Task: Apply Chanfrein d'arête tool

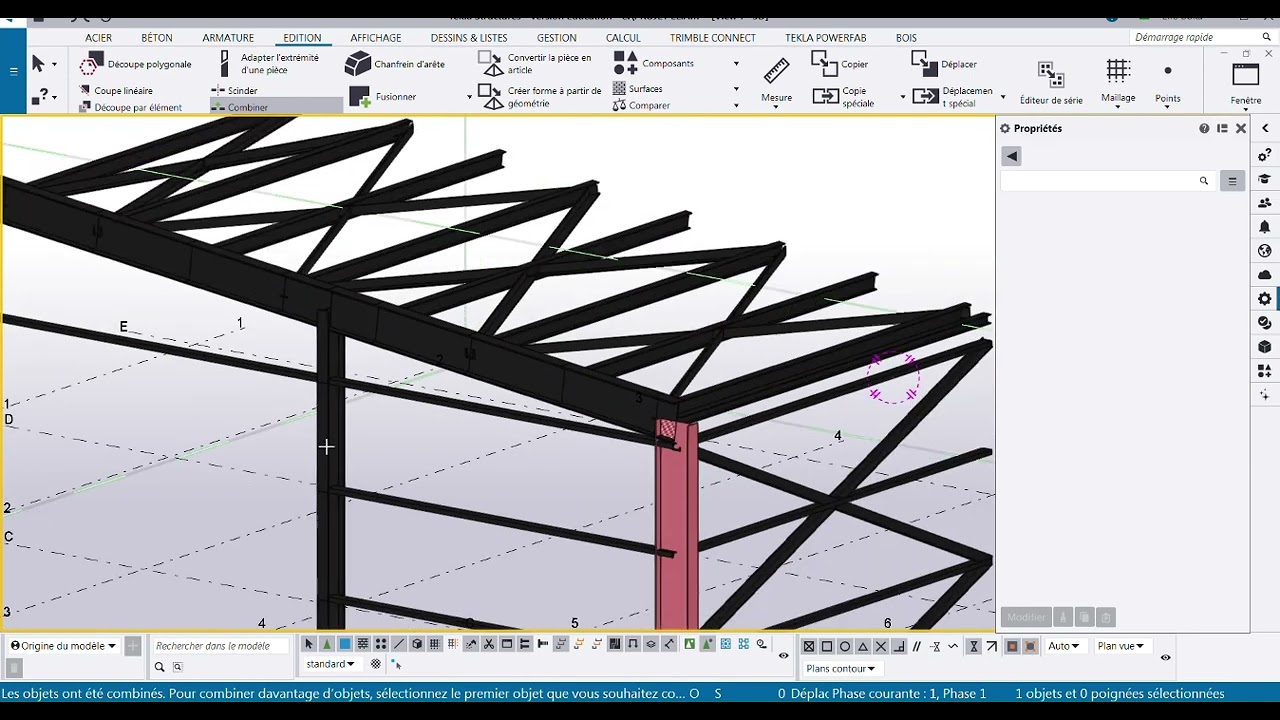Action: pyautogui.click(x=395, y=64)
